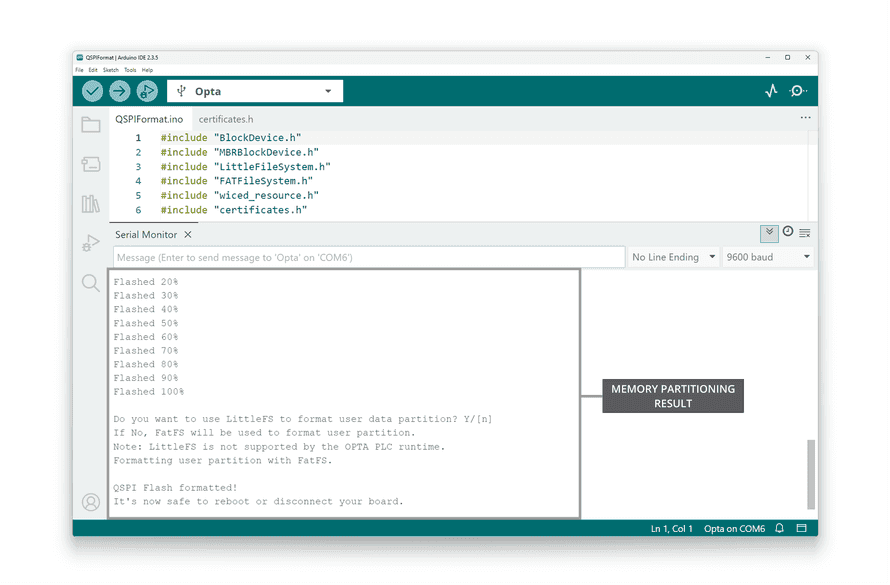890x585 pixels.
Task: Toggle timestamps in Serial Monitor
Action: click(787, 231)
